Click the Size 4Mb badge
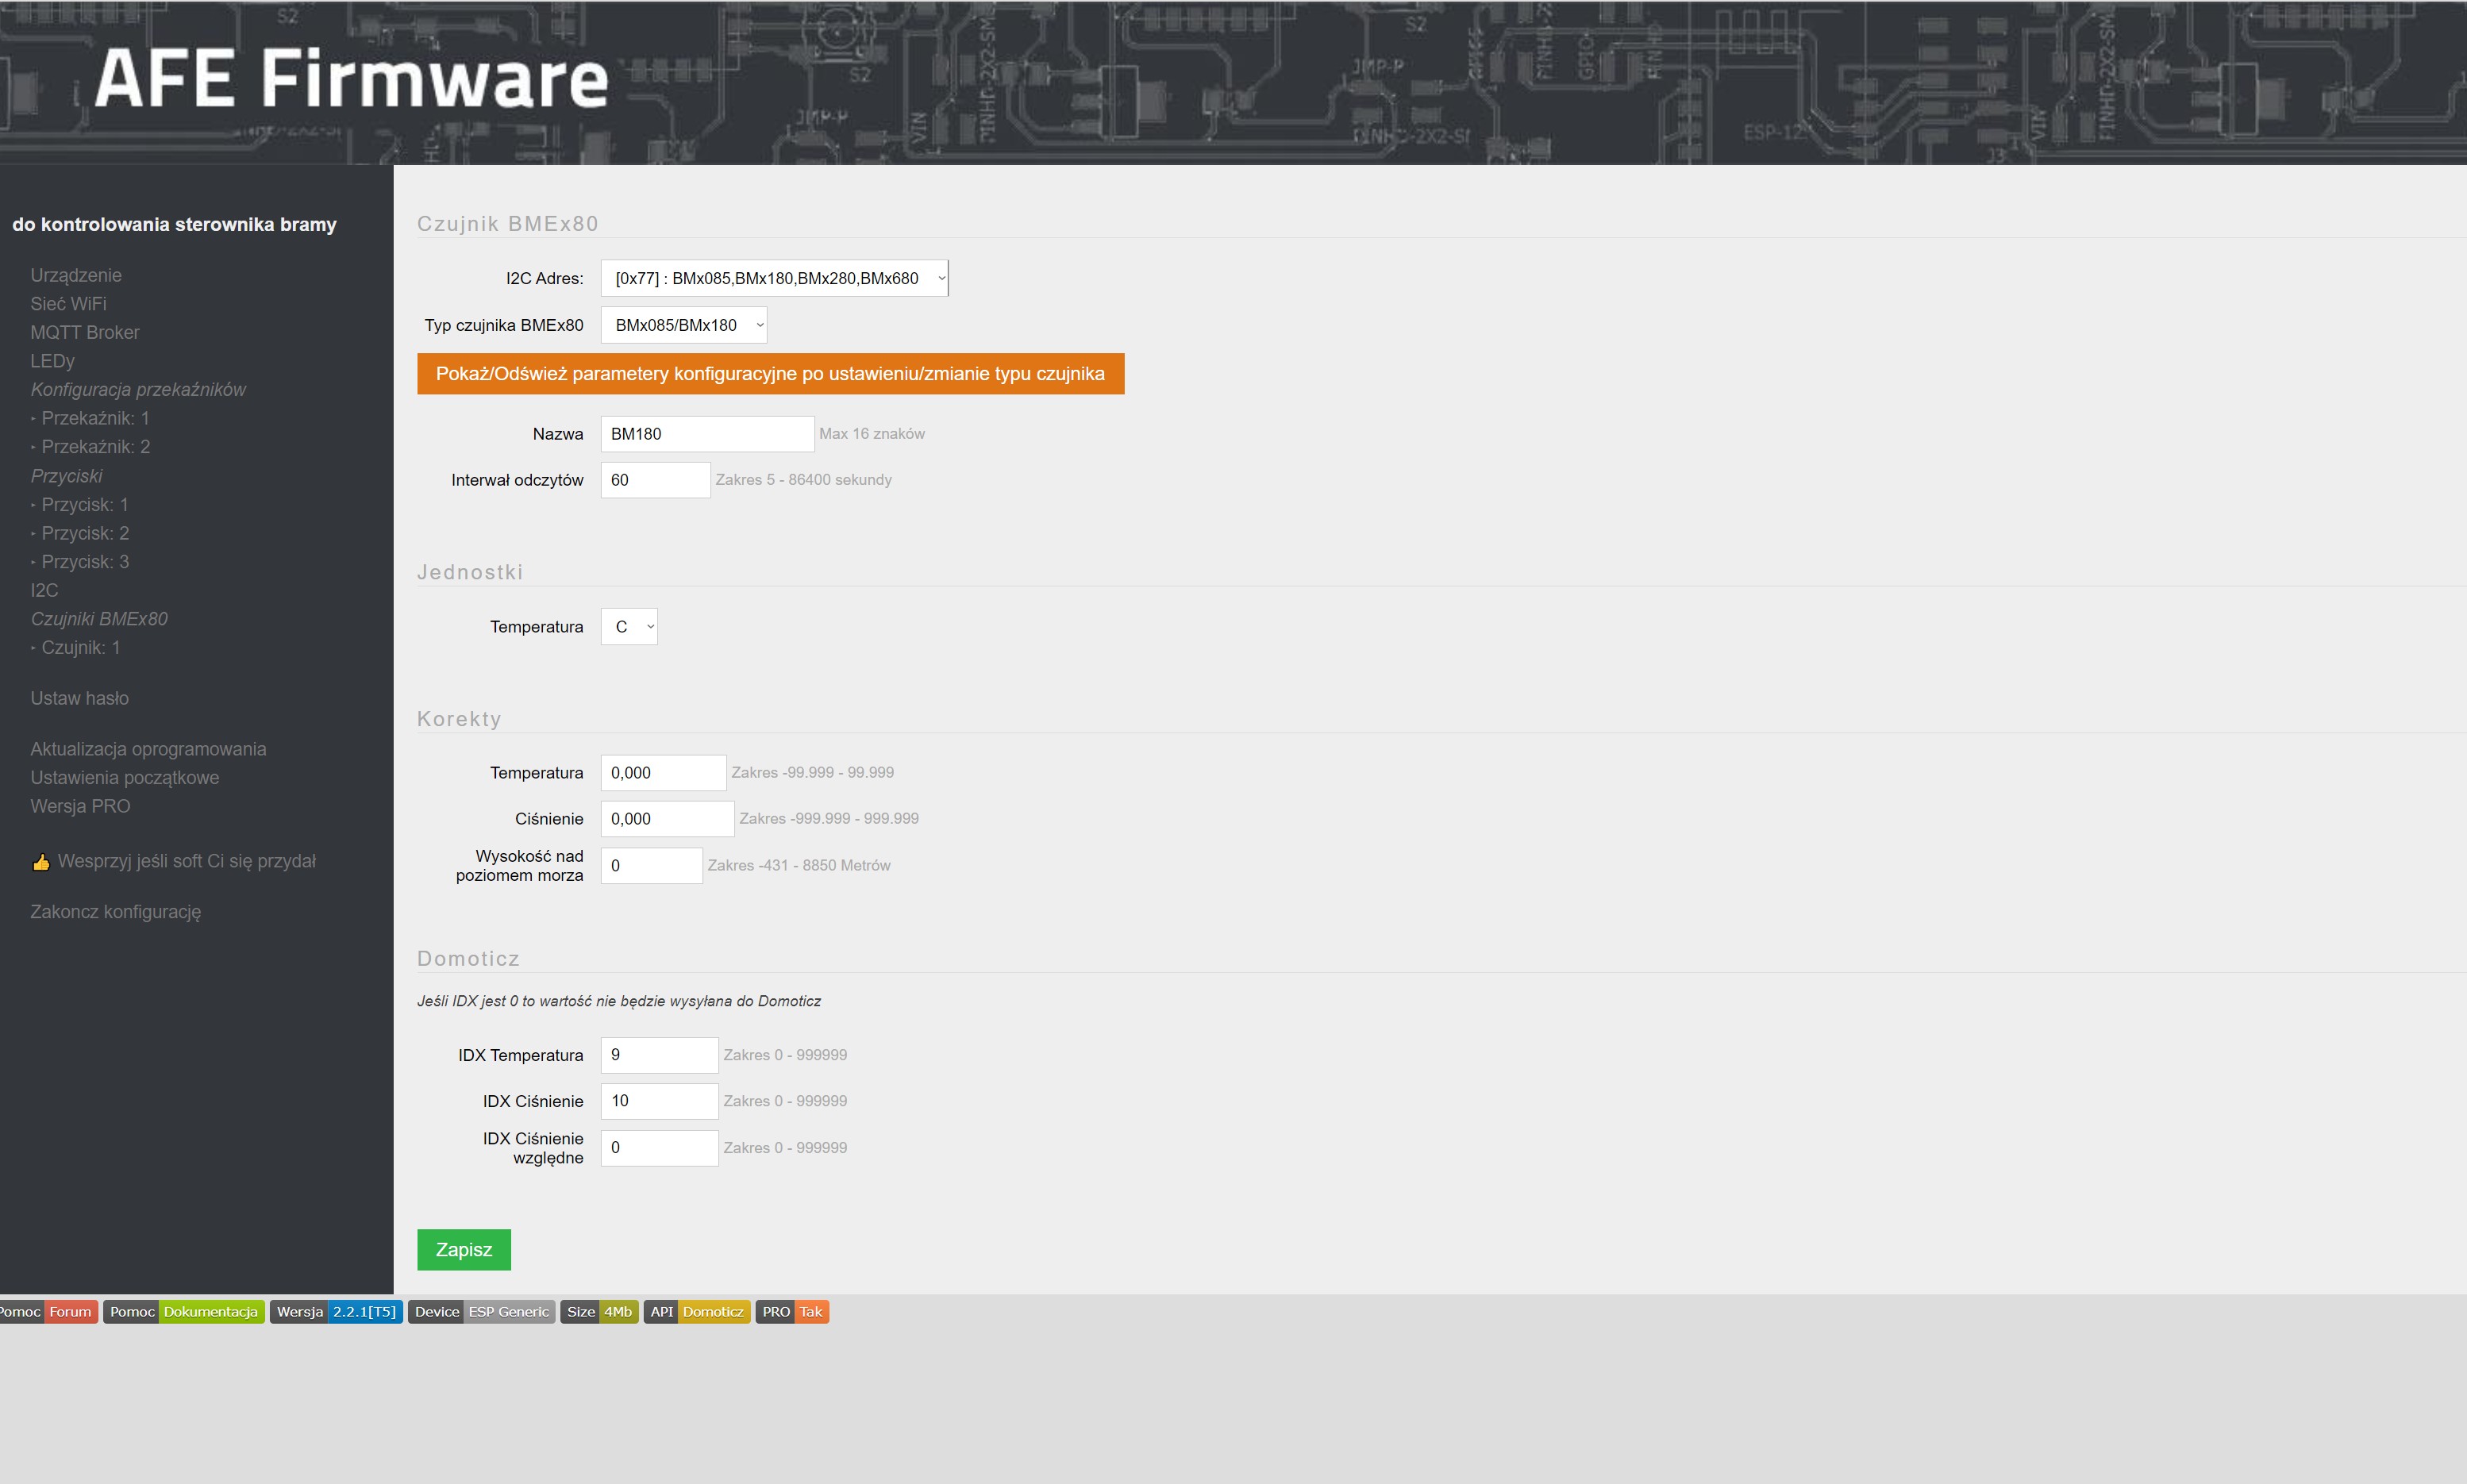 click(x=598, y=1311)
